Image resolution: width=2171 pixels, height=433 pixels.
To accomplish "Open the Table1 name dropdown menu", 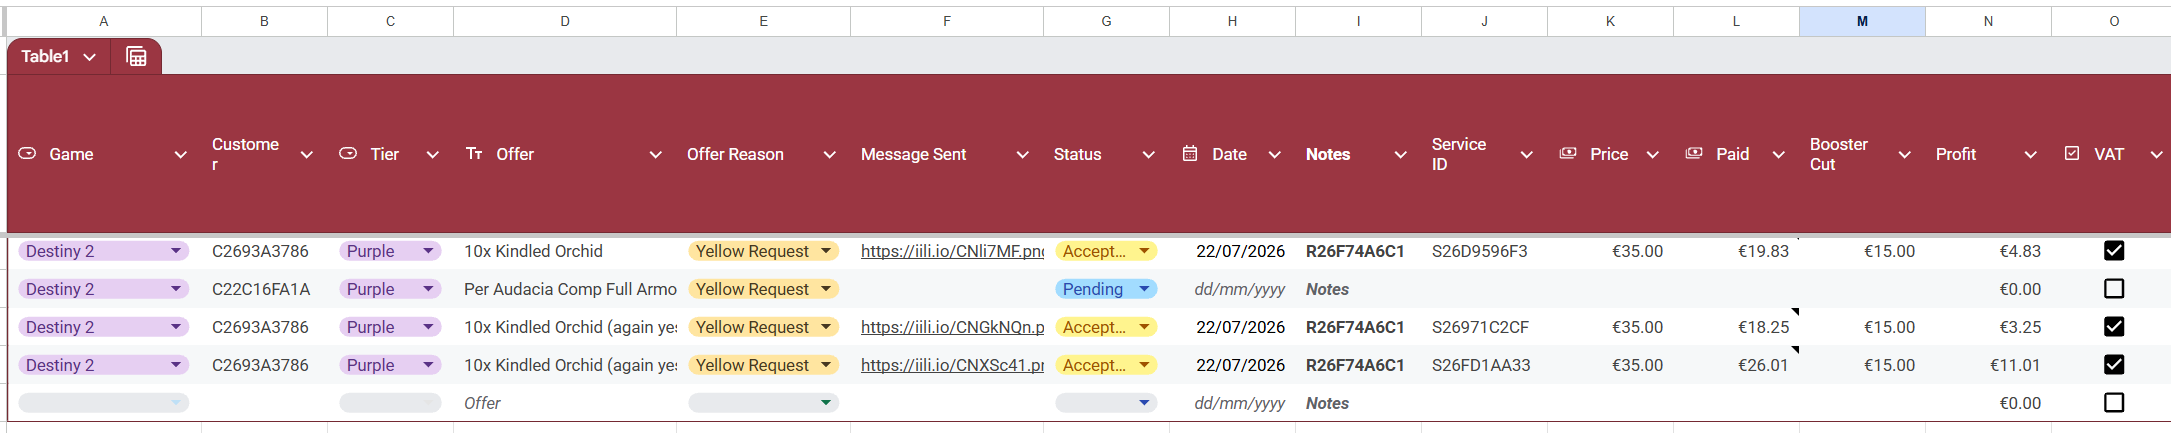I will click(x=90, y=57).
